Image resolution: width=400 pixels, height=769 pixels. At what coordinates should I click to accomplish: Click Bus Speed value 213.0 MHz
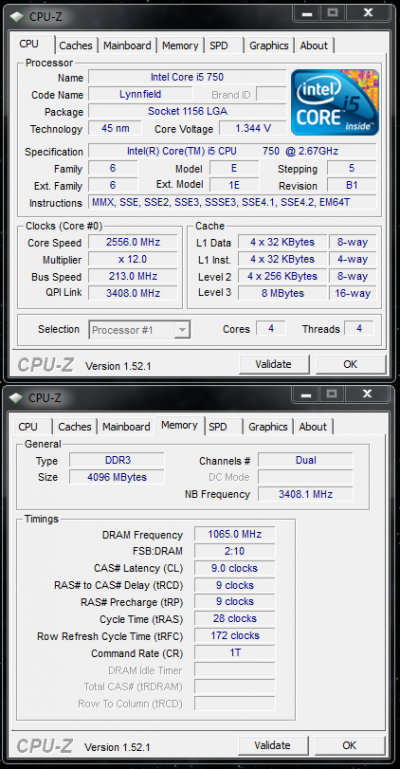pyautogui.click(x=133, y=276)
